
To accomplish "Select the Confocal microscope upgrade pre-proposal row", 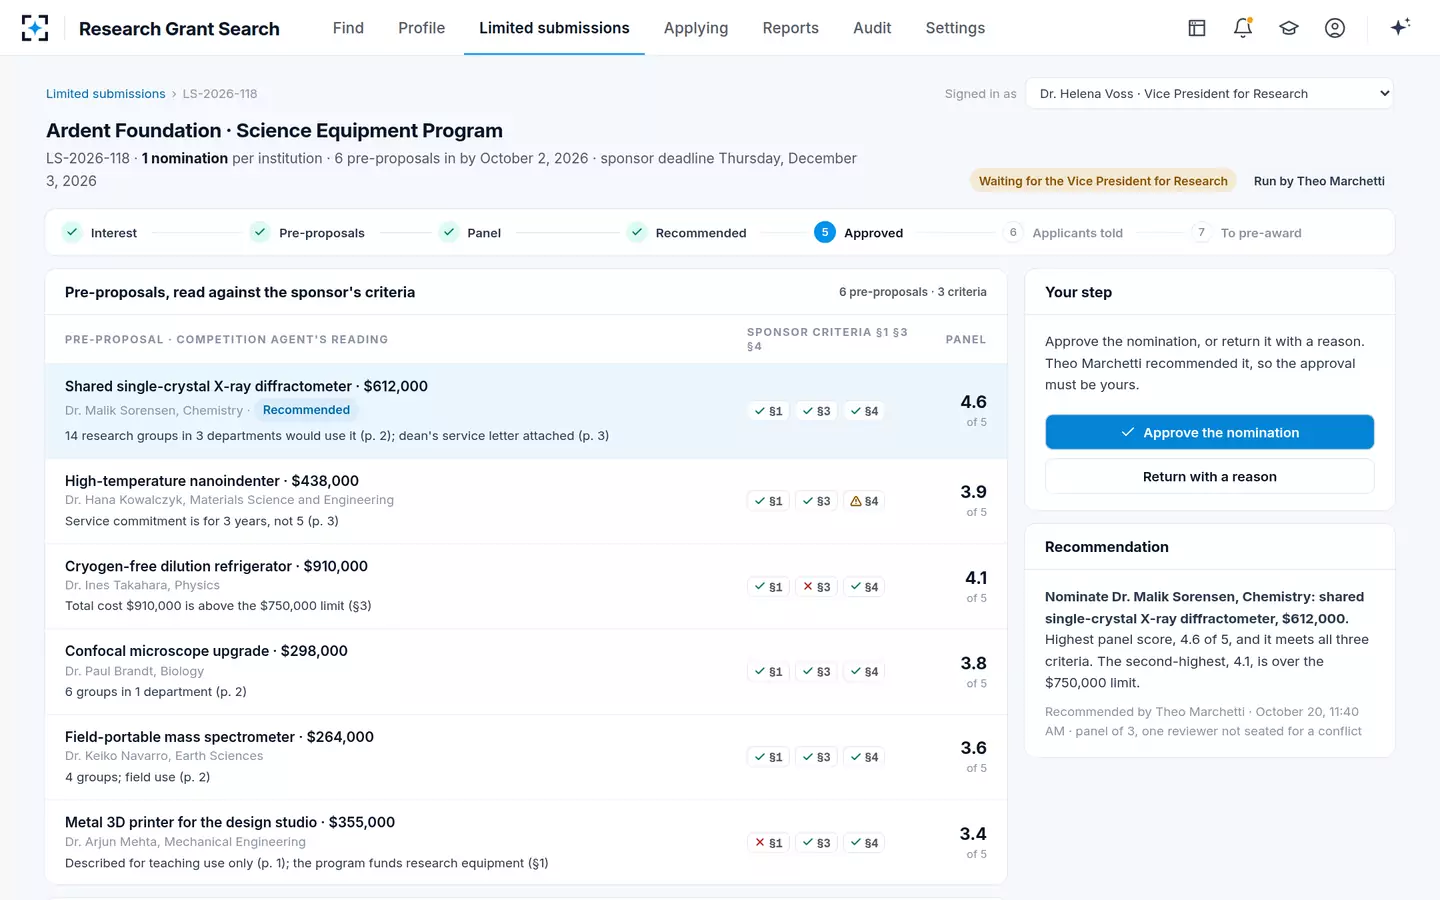I will click(526, 671).
